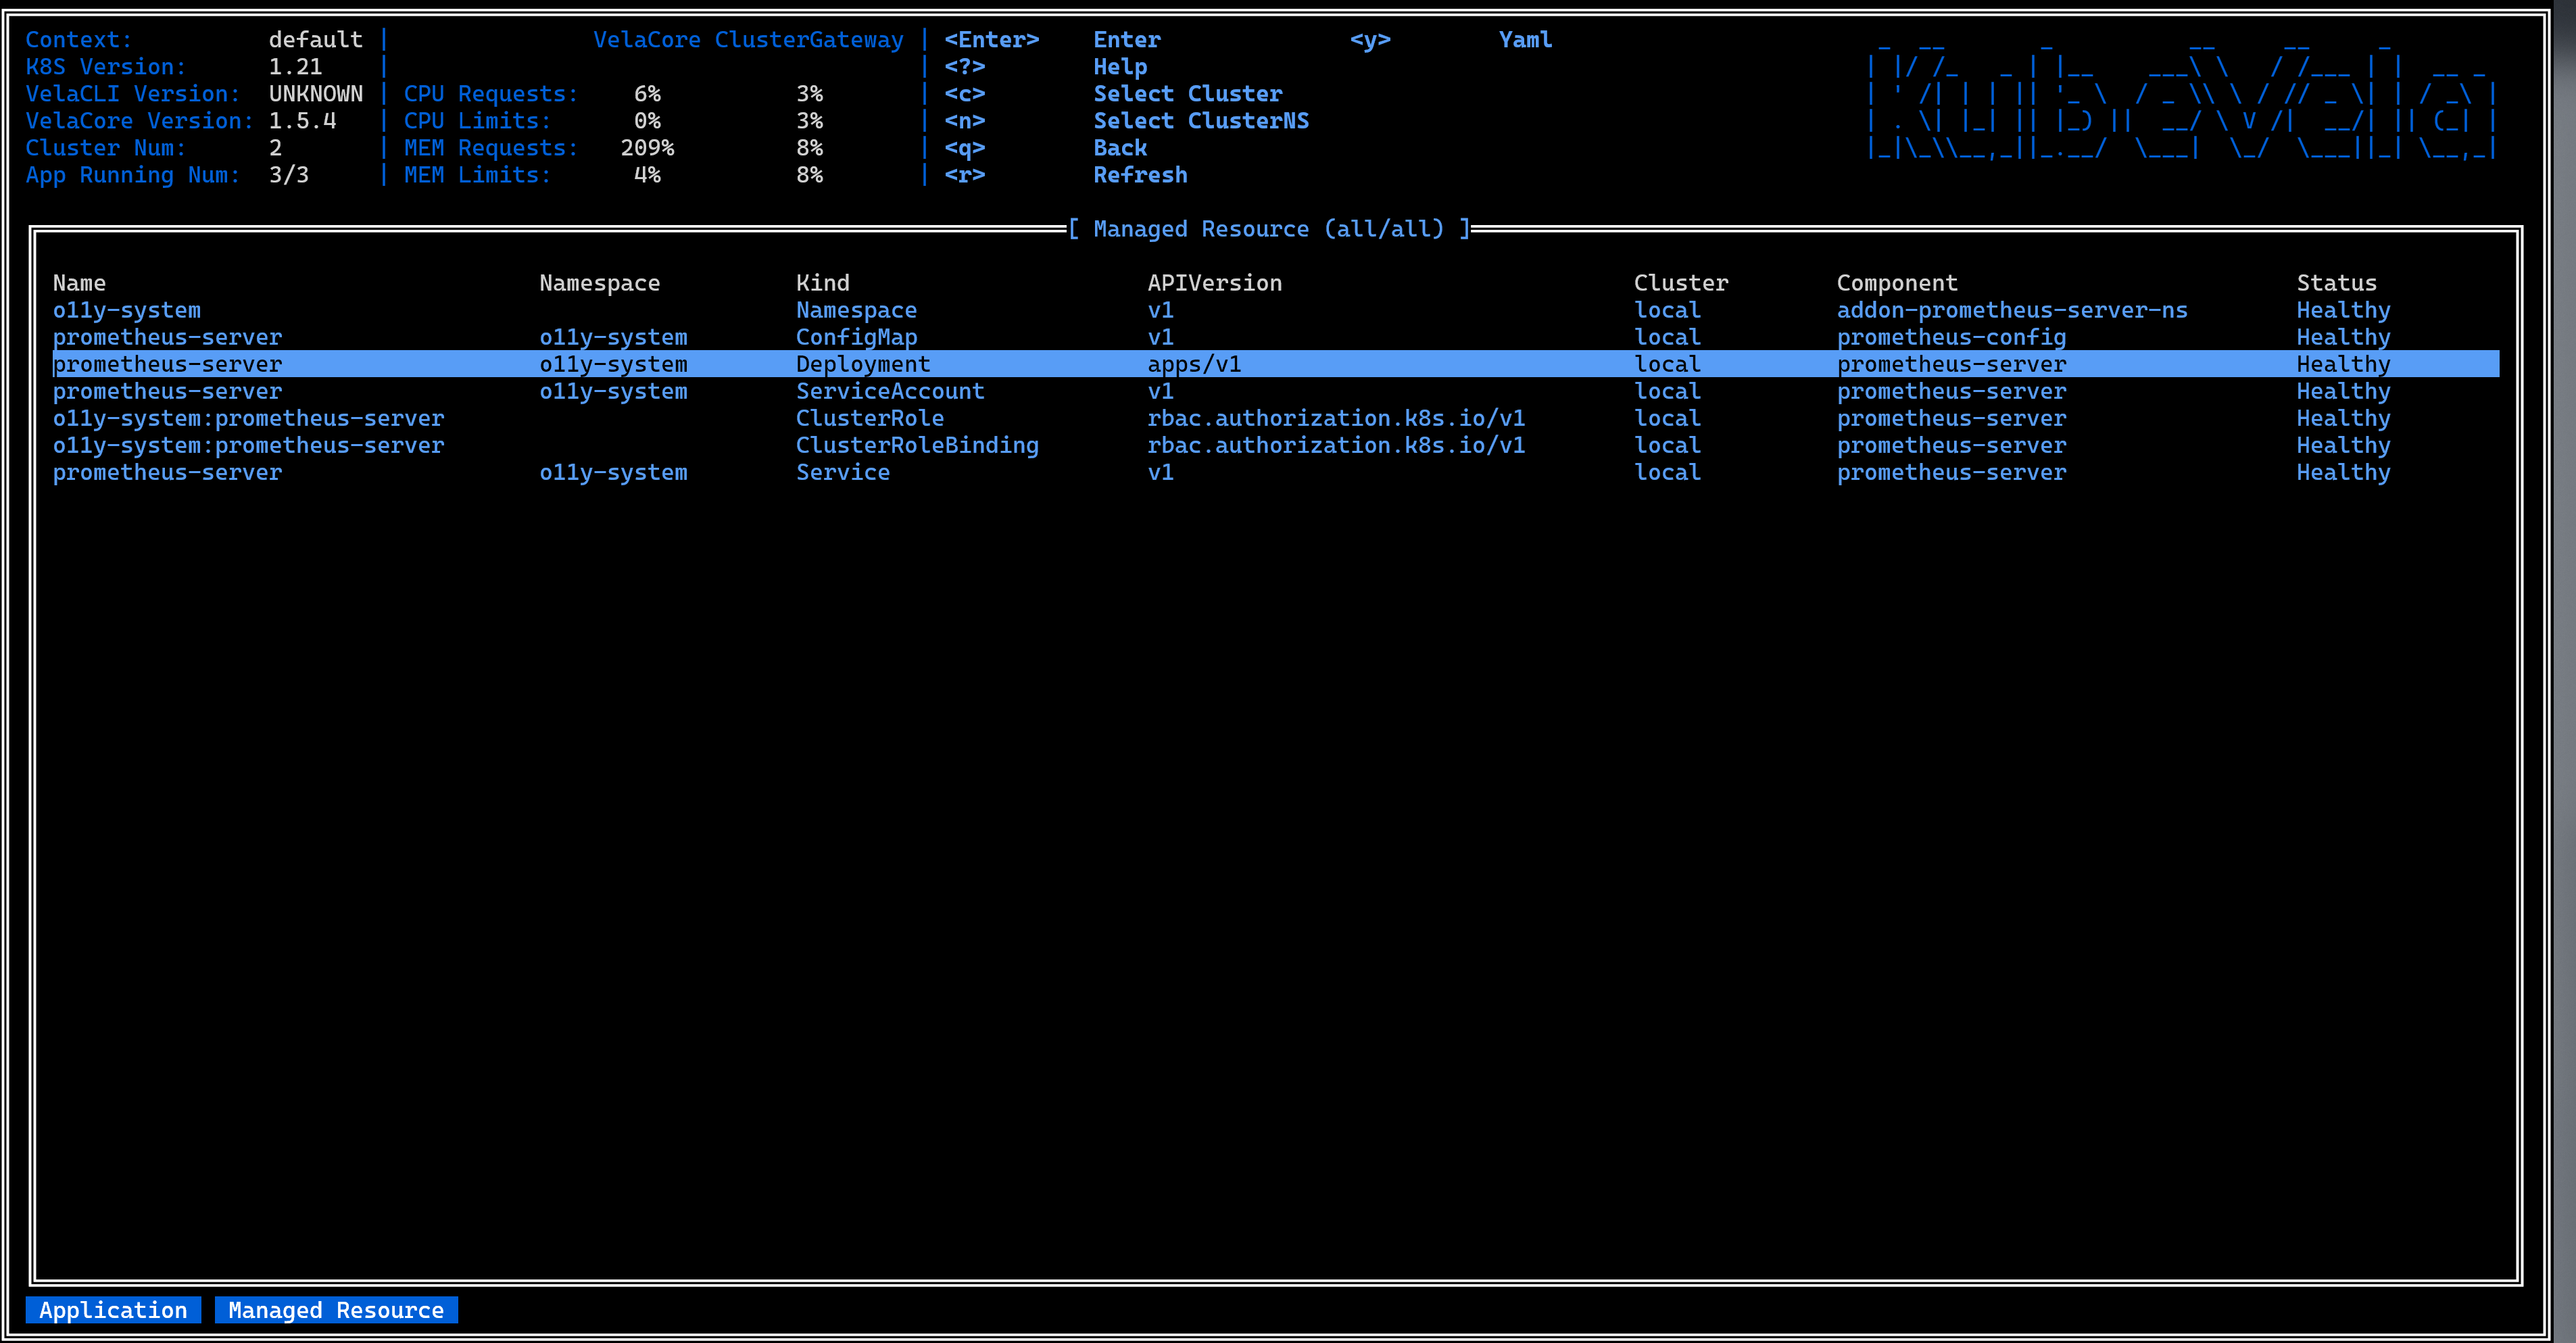Click the <y> key hint
The image size is (2576, 1343).
pyautogui.click(x=1370, y=40)
